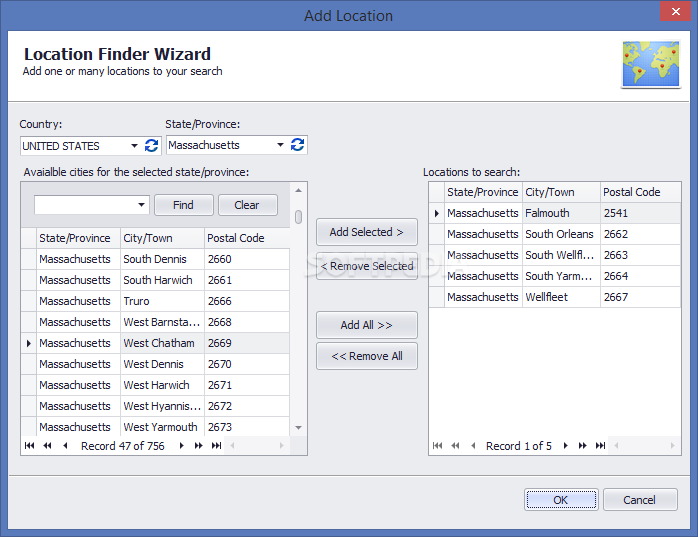Go to previous page in available cities

pyautogui.click(x=47, y=446)
